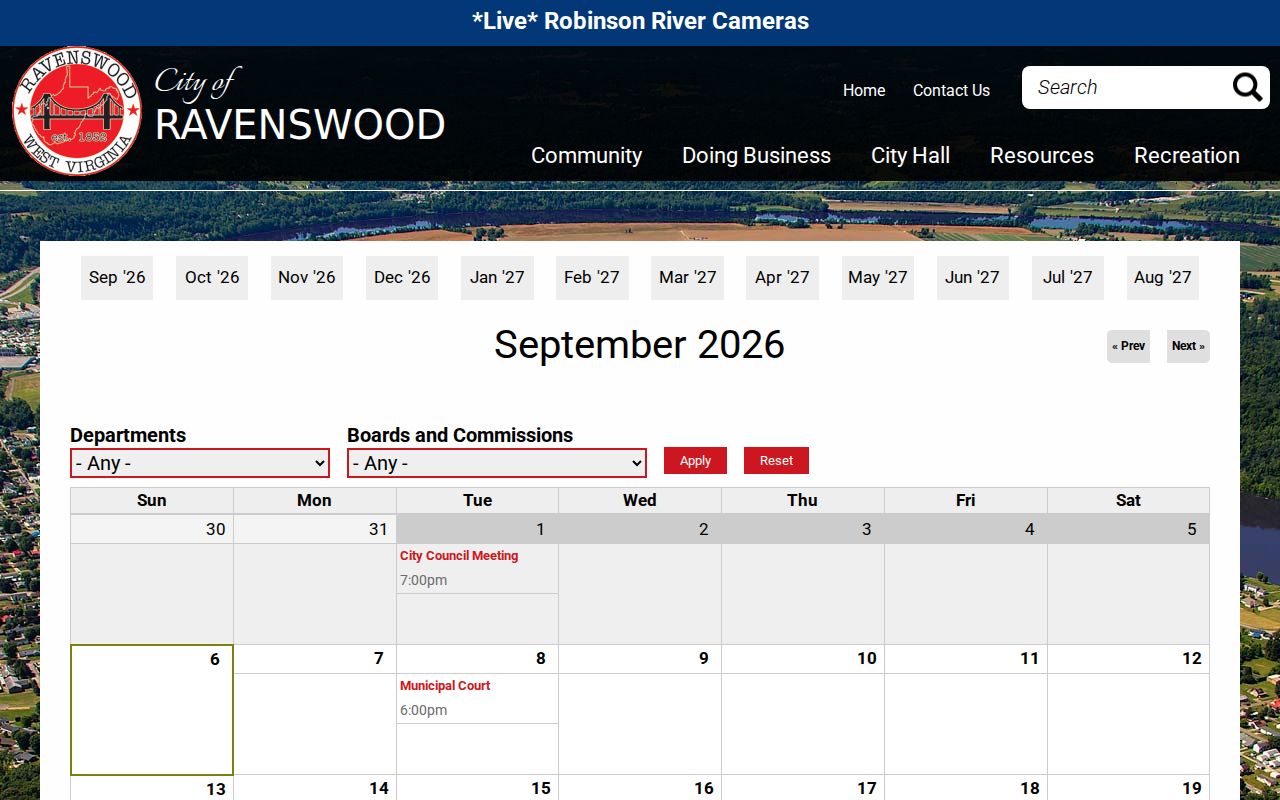The height and width of the screenshot is (800, 1280).
Task: Select the Dec '26 month tab
Action: [402, 277]
